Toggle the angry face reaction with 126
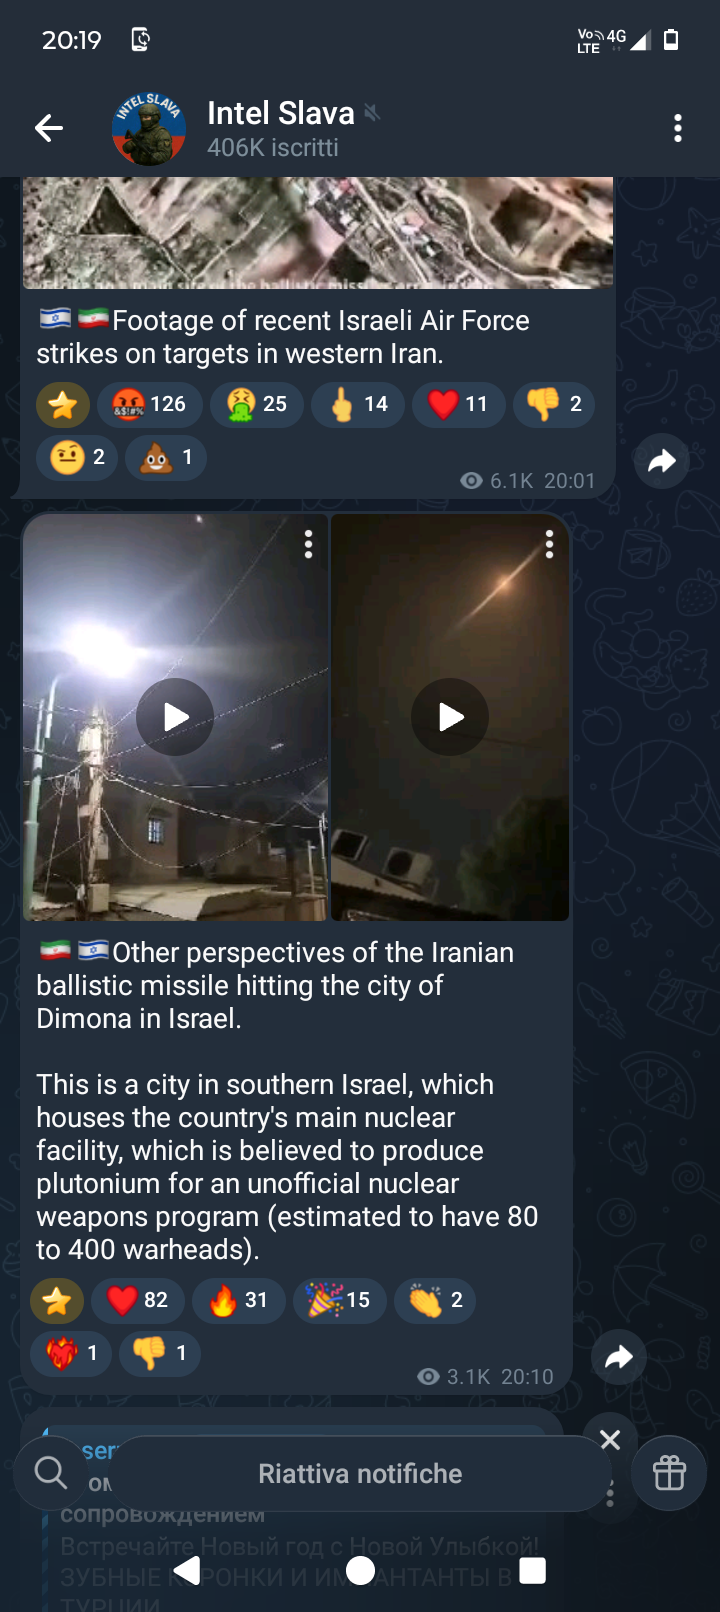This screenshot has width=720, height=1612. coord(150,404)
